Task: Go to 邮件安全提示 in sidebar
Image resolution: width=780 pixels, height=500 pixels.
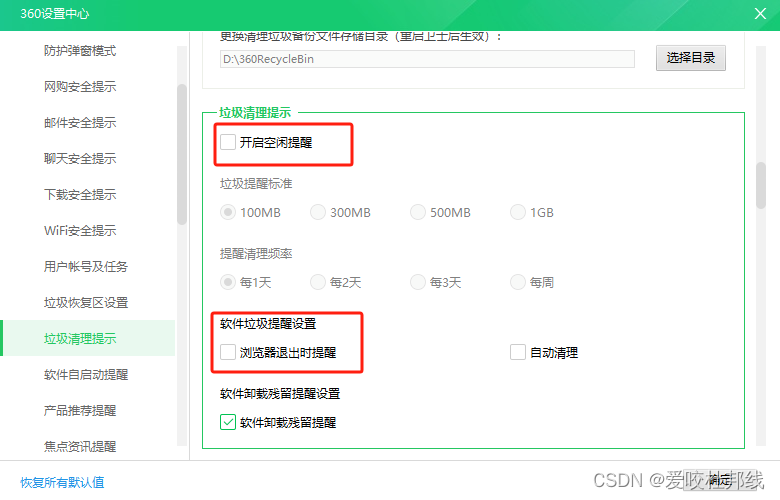Action: coord(80,122)
